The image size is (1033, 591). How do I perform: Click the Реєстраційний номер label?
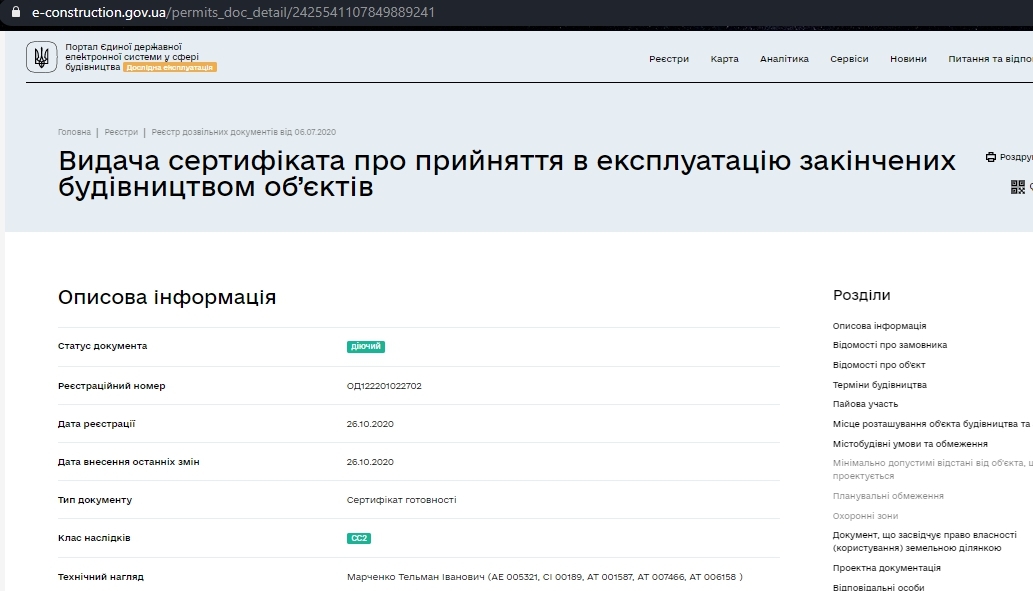[x=111, y=385]
